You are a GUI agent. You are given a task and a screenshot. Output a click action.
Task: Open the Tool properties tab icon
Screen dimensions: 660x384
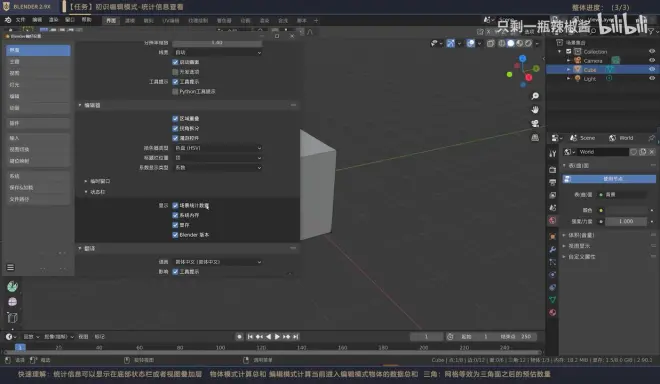coord(553,154)
